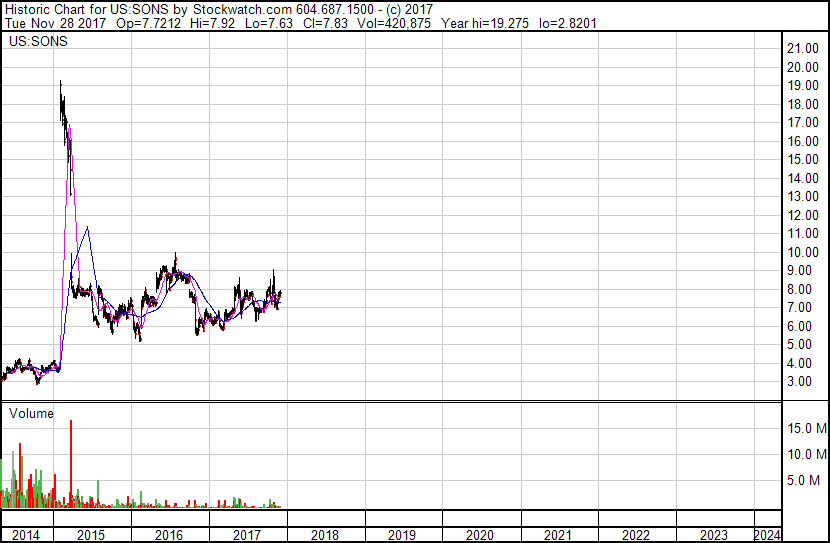
Task: Click the blue moving average peak near 11.00
Action: coord(87,228)
